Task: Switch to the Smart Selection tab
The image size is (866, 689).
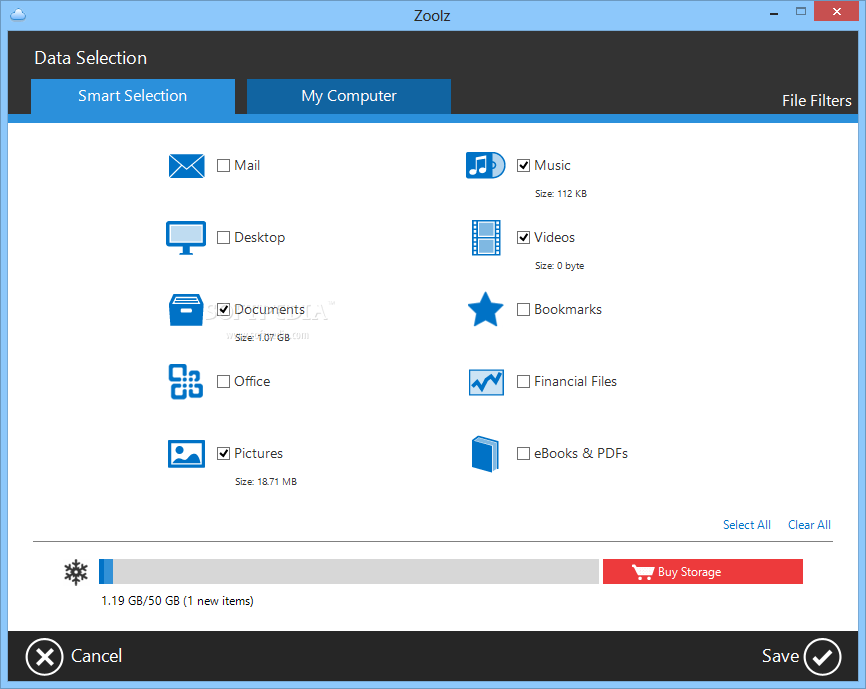Action: click(x=133, y=97)
